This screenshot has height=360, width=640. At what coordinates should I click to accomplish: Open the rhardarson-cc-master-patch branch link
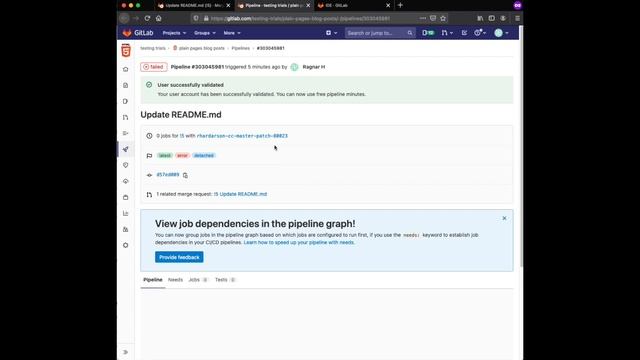pyautogui.click(x=242, y=136)
